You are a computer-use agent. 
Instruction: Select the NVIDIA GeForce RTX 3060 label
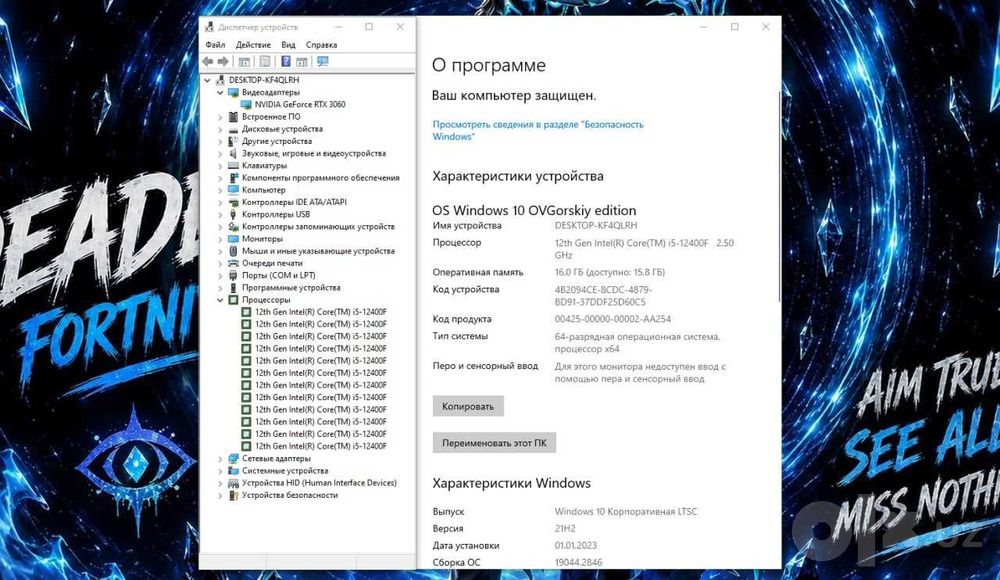point(300,104)
